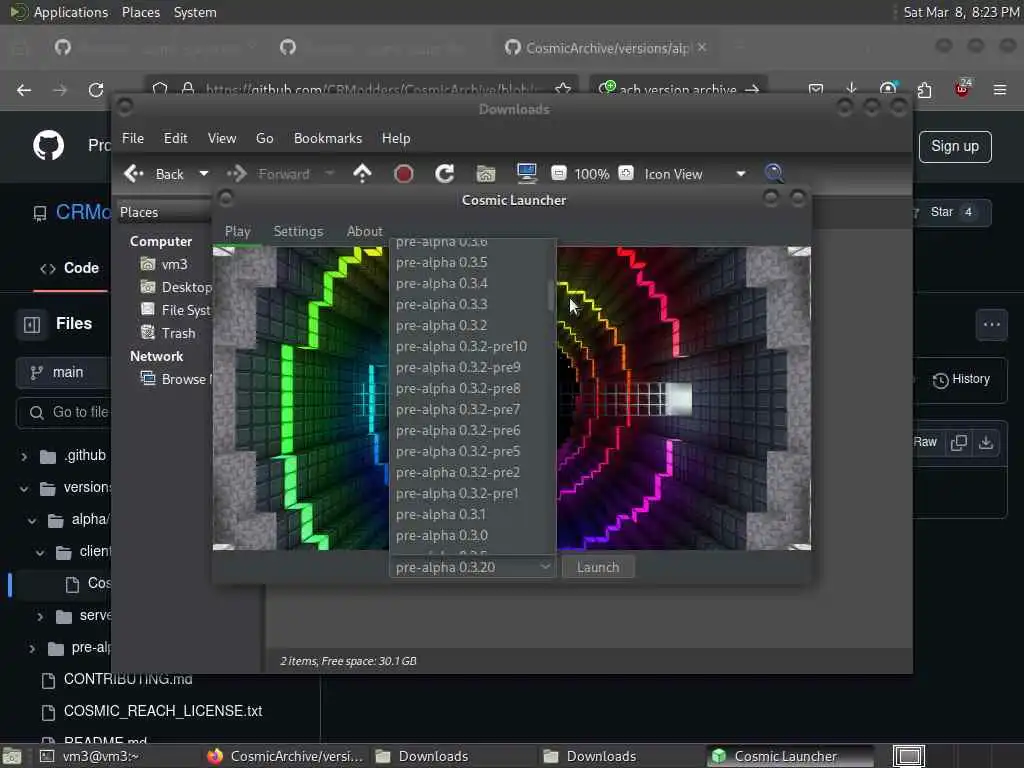Expand the Back history dropdown arrow

(204, 174)
